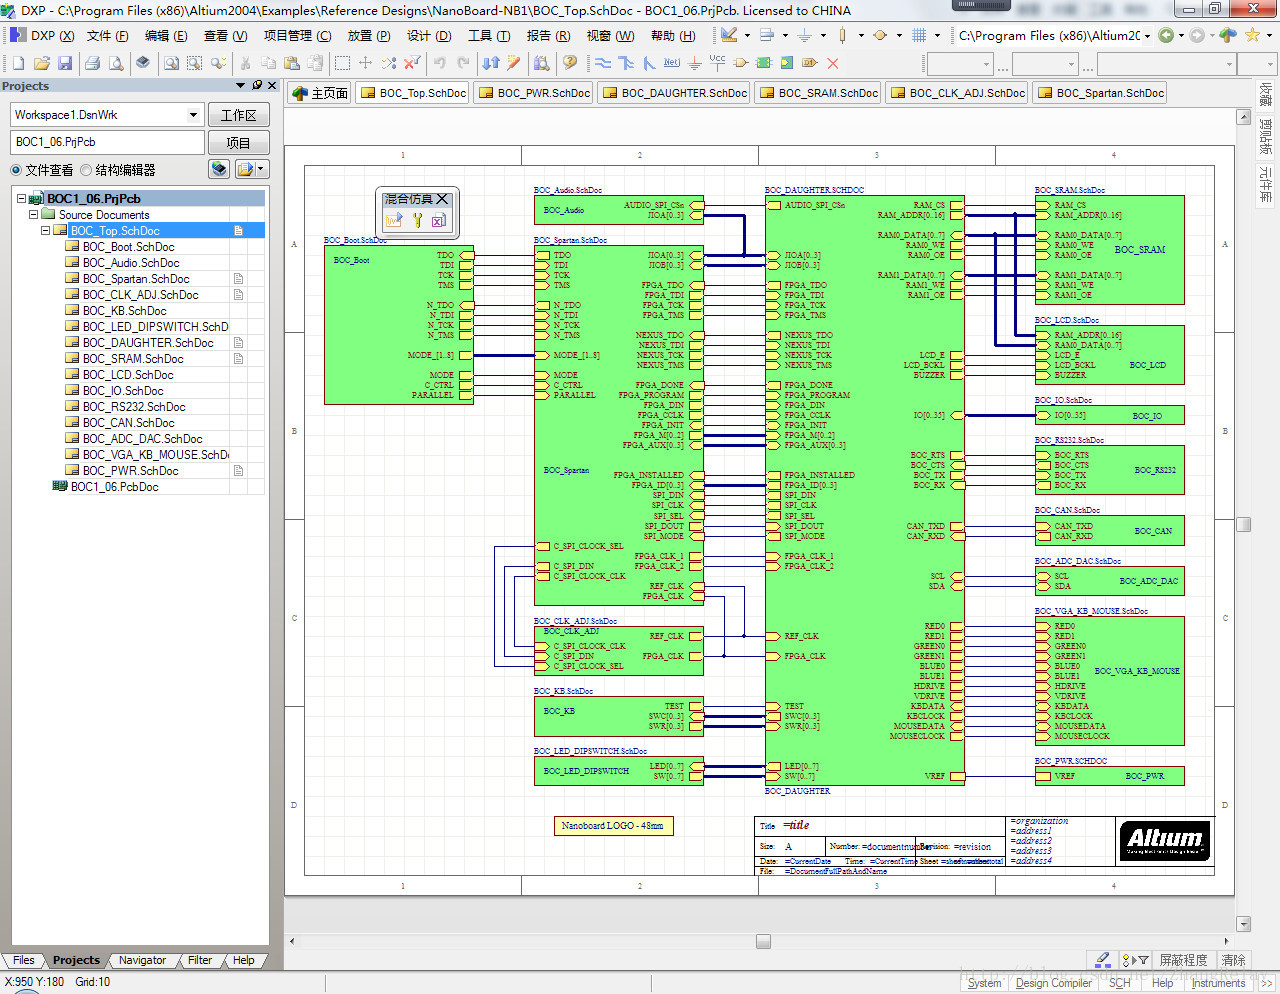
Task: Select BOC1_06.PcbDoc in the project tree
Action: (114, 487)
